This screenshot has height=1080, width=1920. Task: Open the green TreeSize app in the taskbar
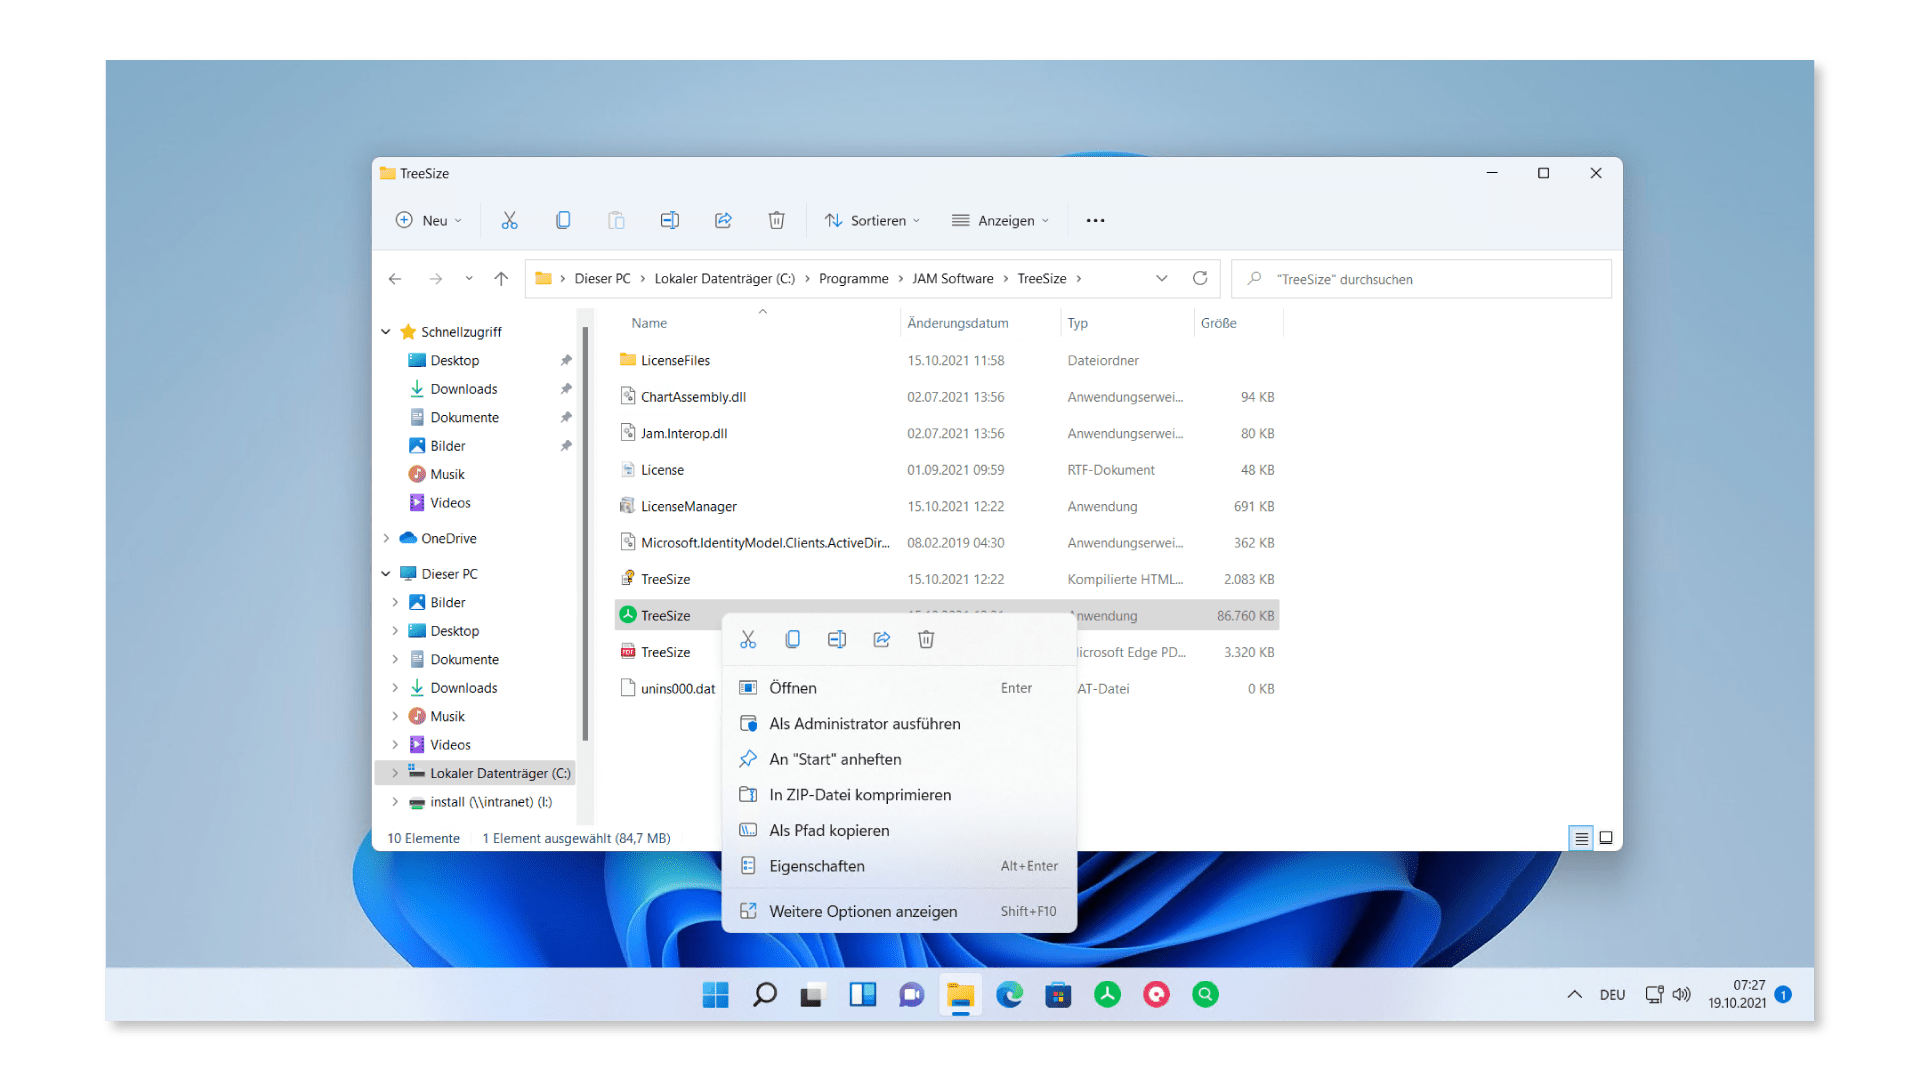1107,994
